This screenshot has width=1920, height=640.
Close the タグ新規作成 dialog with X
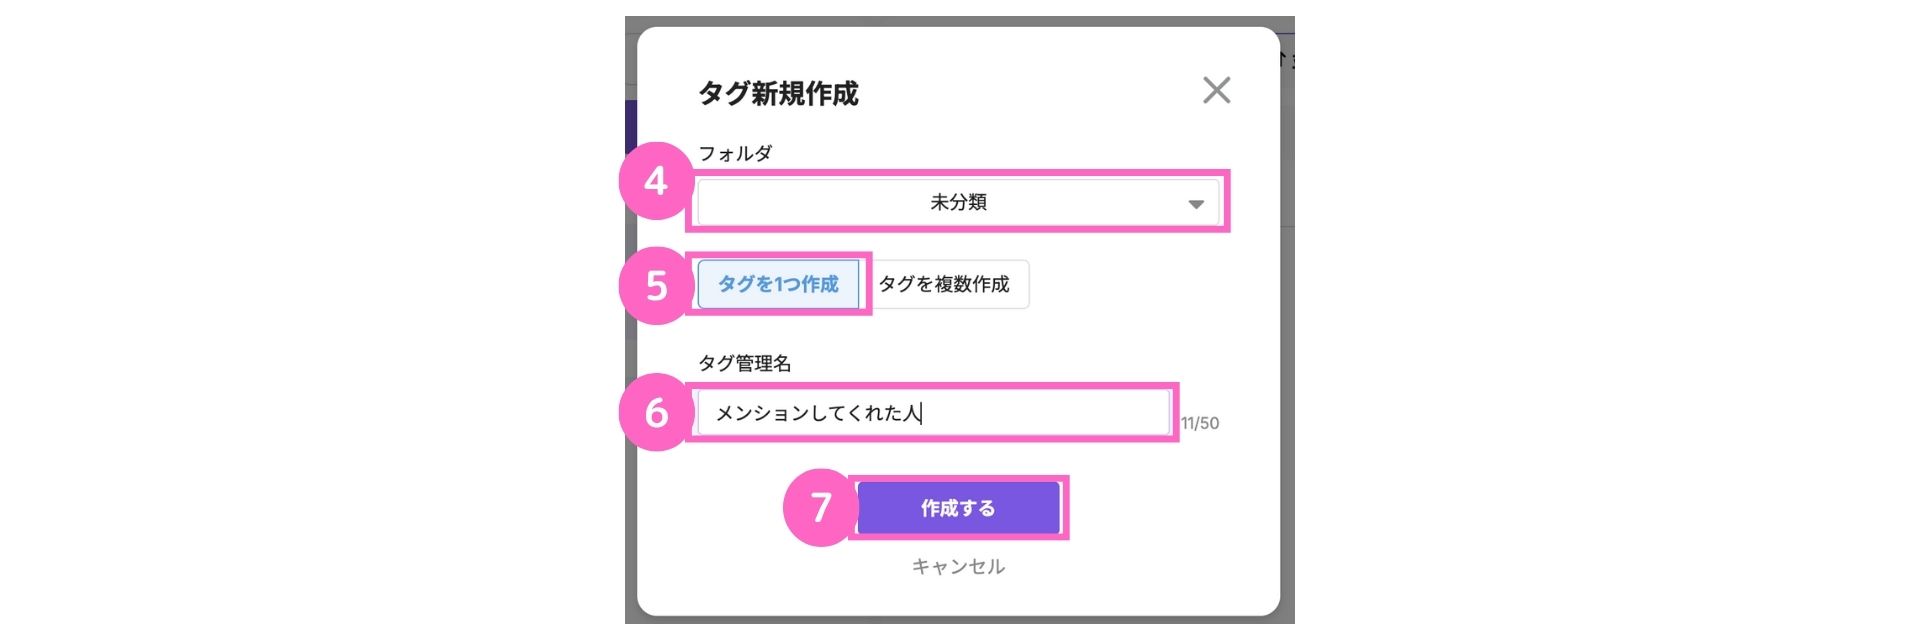pos(1216,90)
